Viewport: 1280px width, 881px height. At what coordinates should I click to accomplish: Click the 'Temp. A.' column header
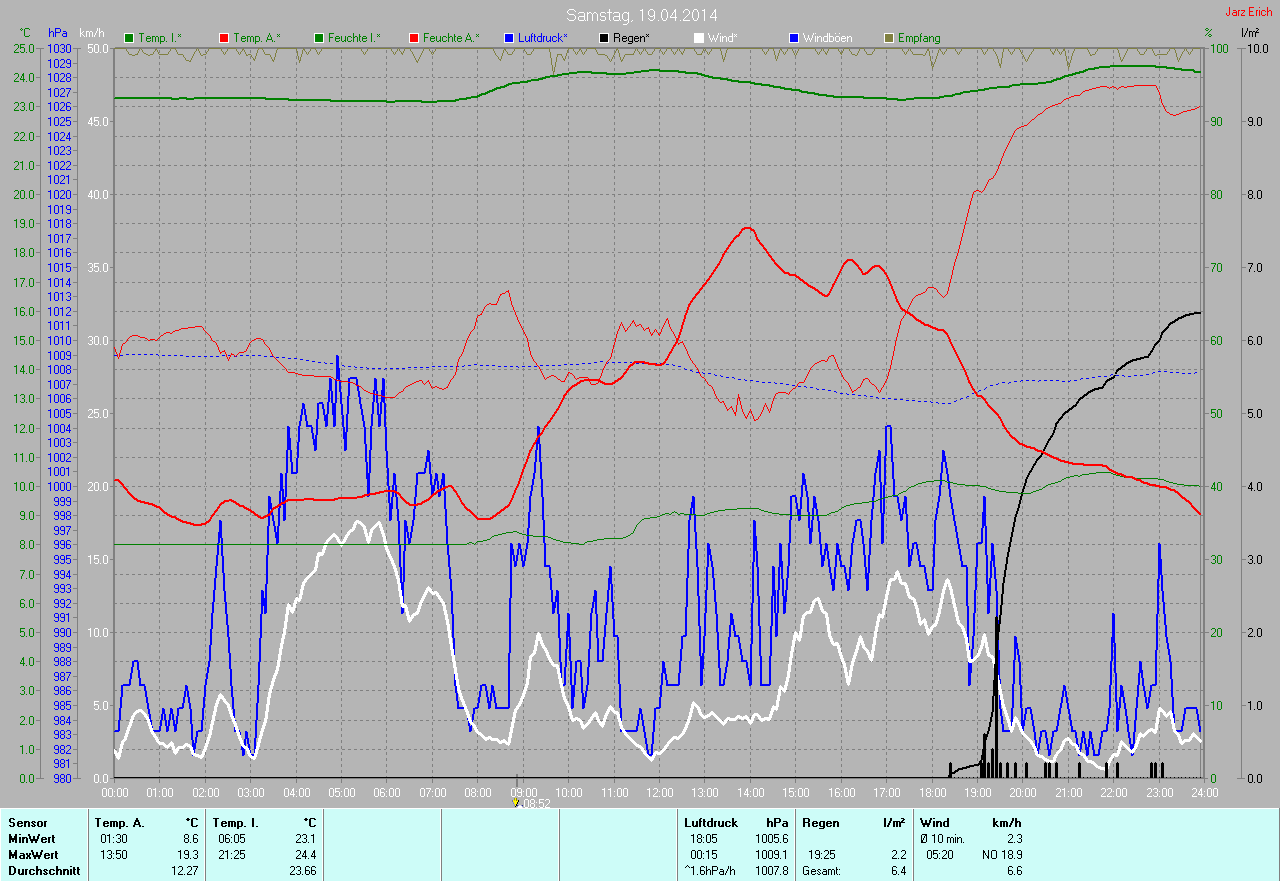[x=120, y=822]
